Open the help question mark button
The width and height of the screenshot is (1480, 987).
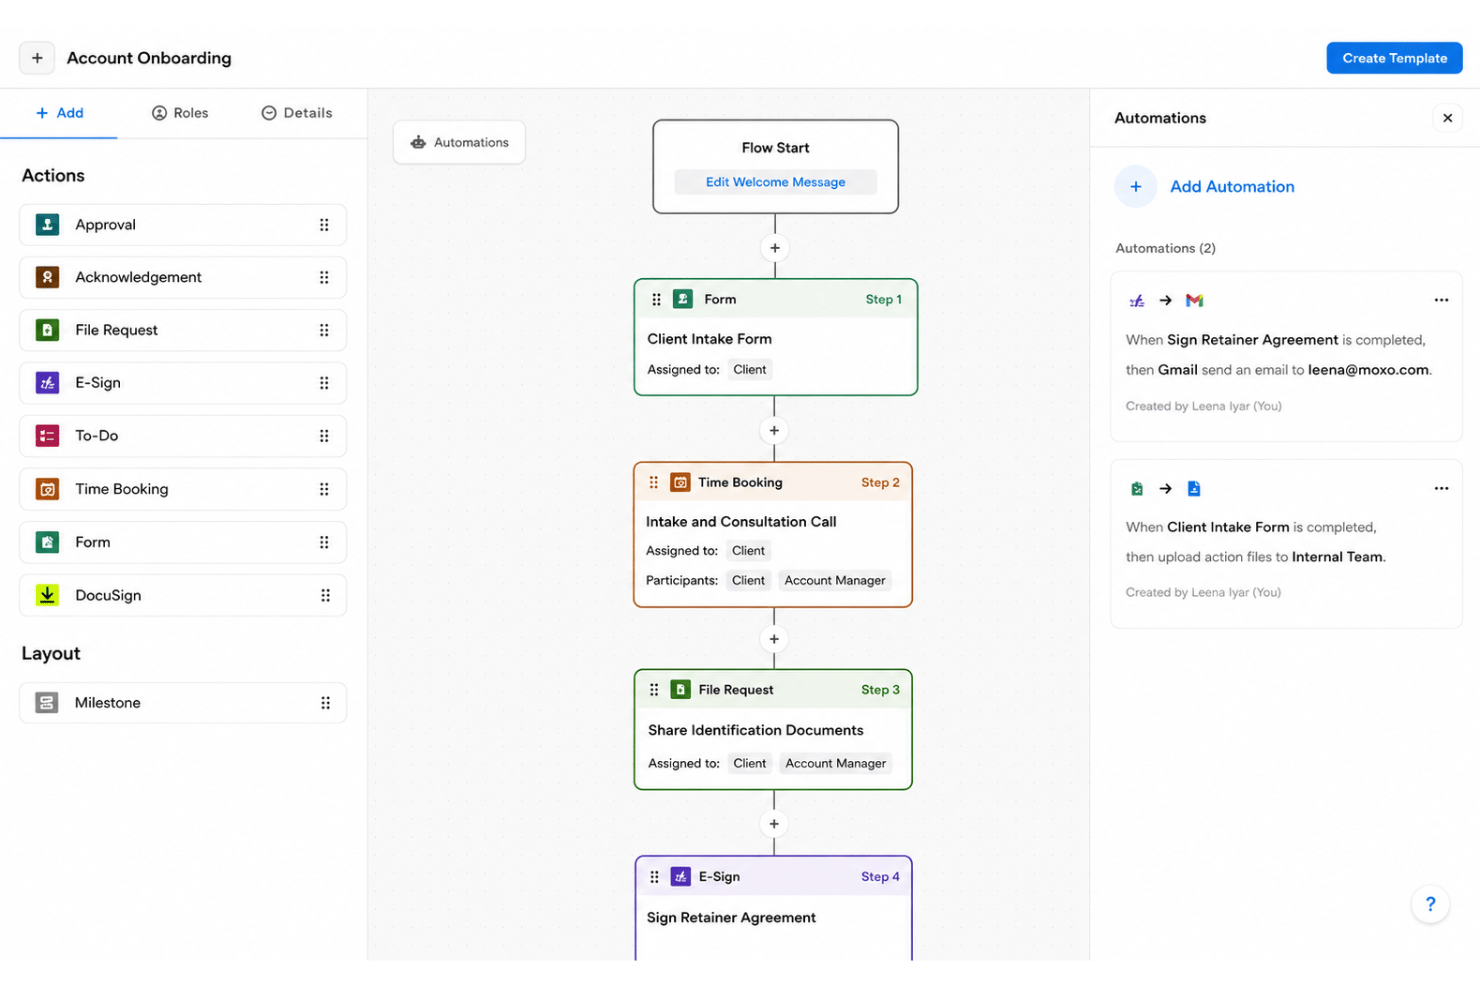coord(1430,904)
